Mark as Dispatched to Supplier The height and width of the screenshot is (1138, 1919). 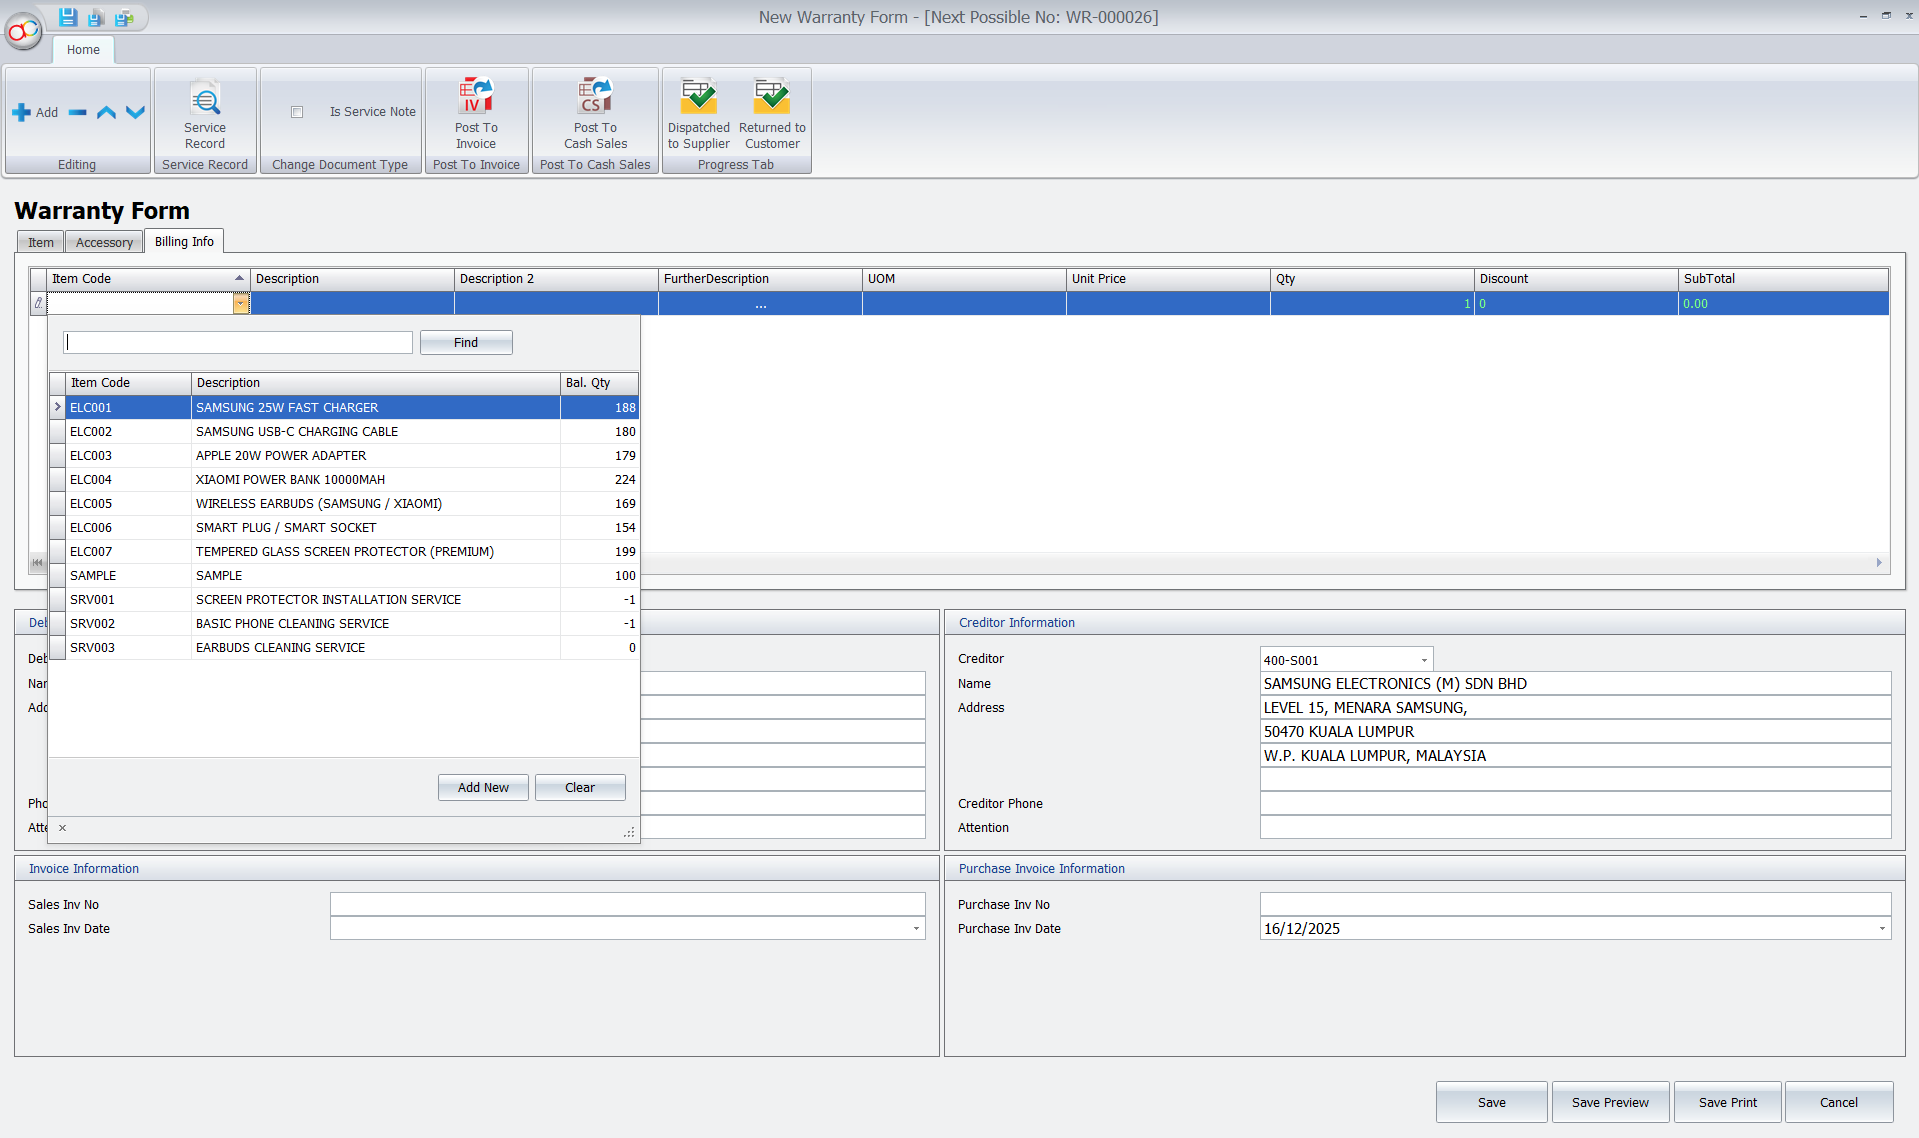point(698,98)
